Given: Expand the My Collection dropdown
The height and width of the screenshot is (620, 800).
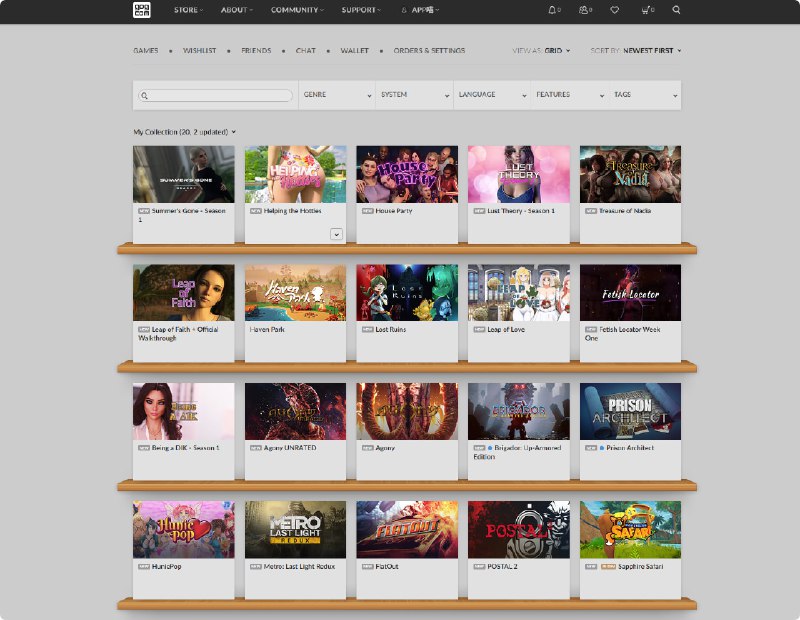Looking at the screenshot, I should (x=185, y=132).
